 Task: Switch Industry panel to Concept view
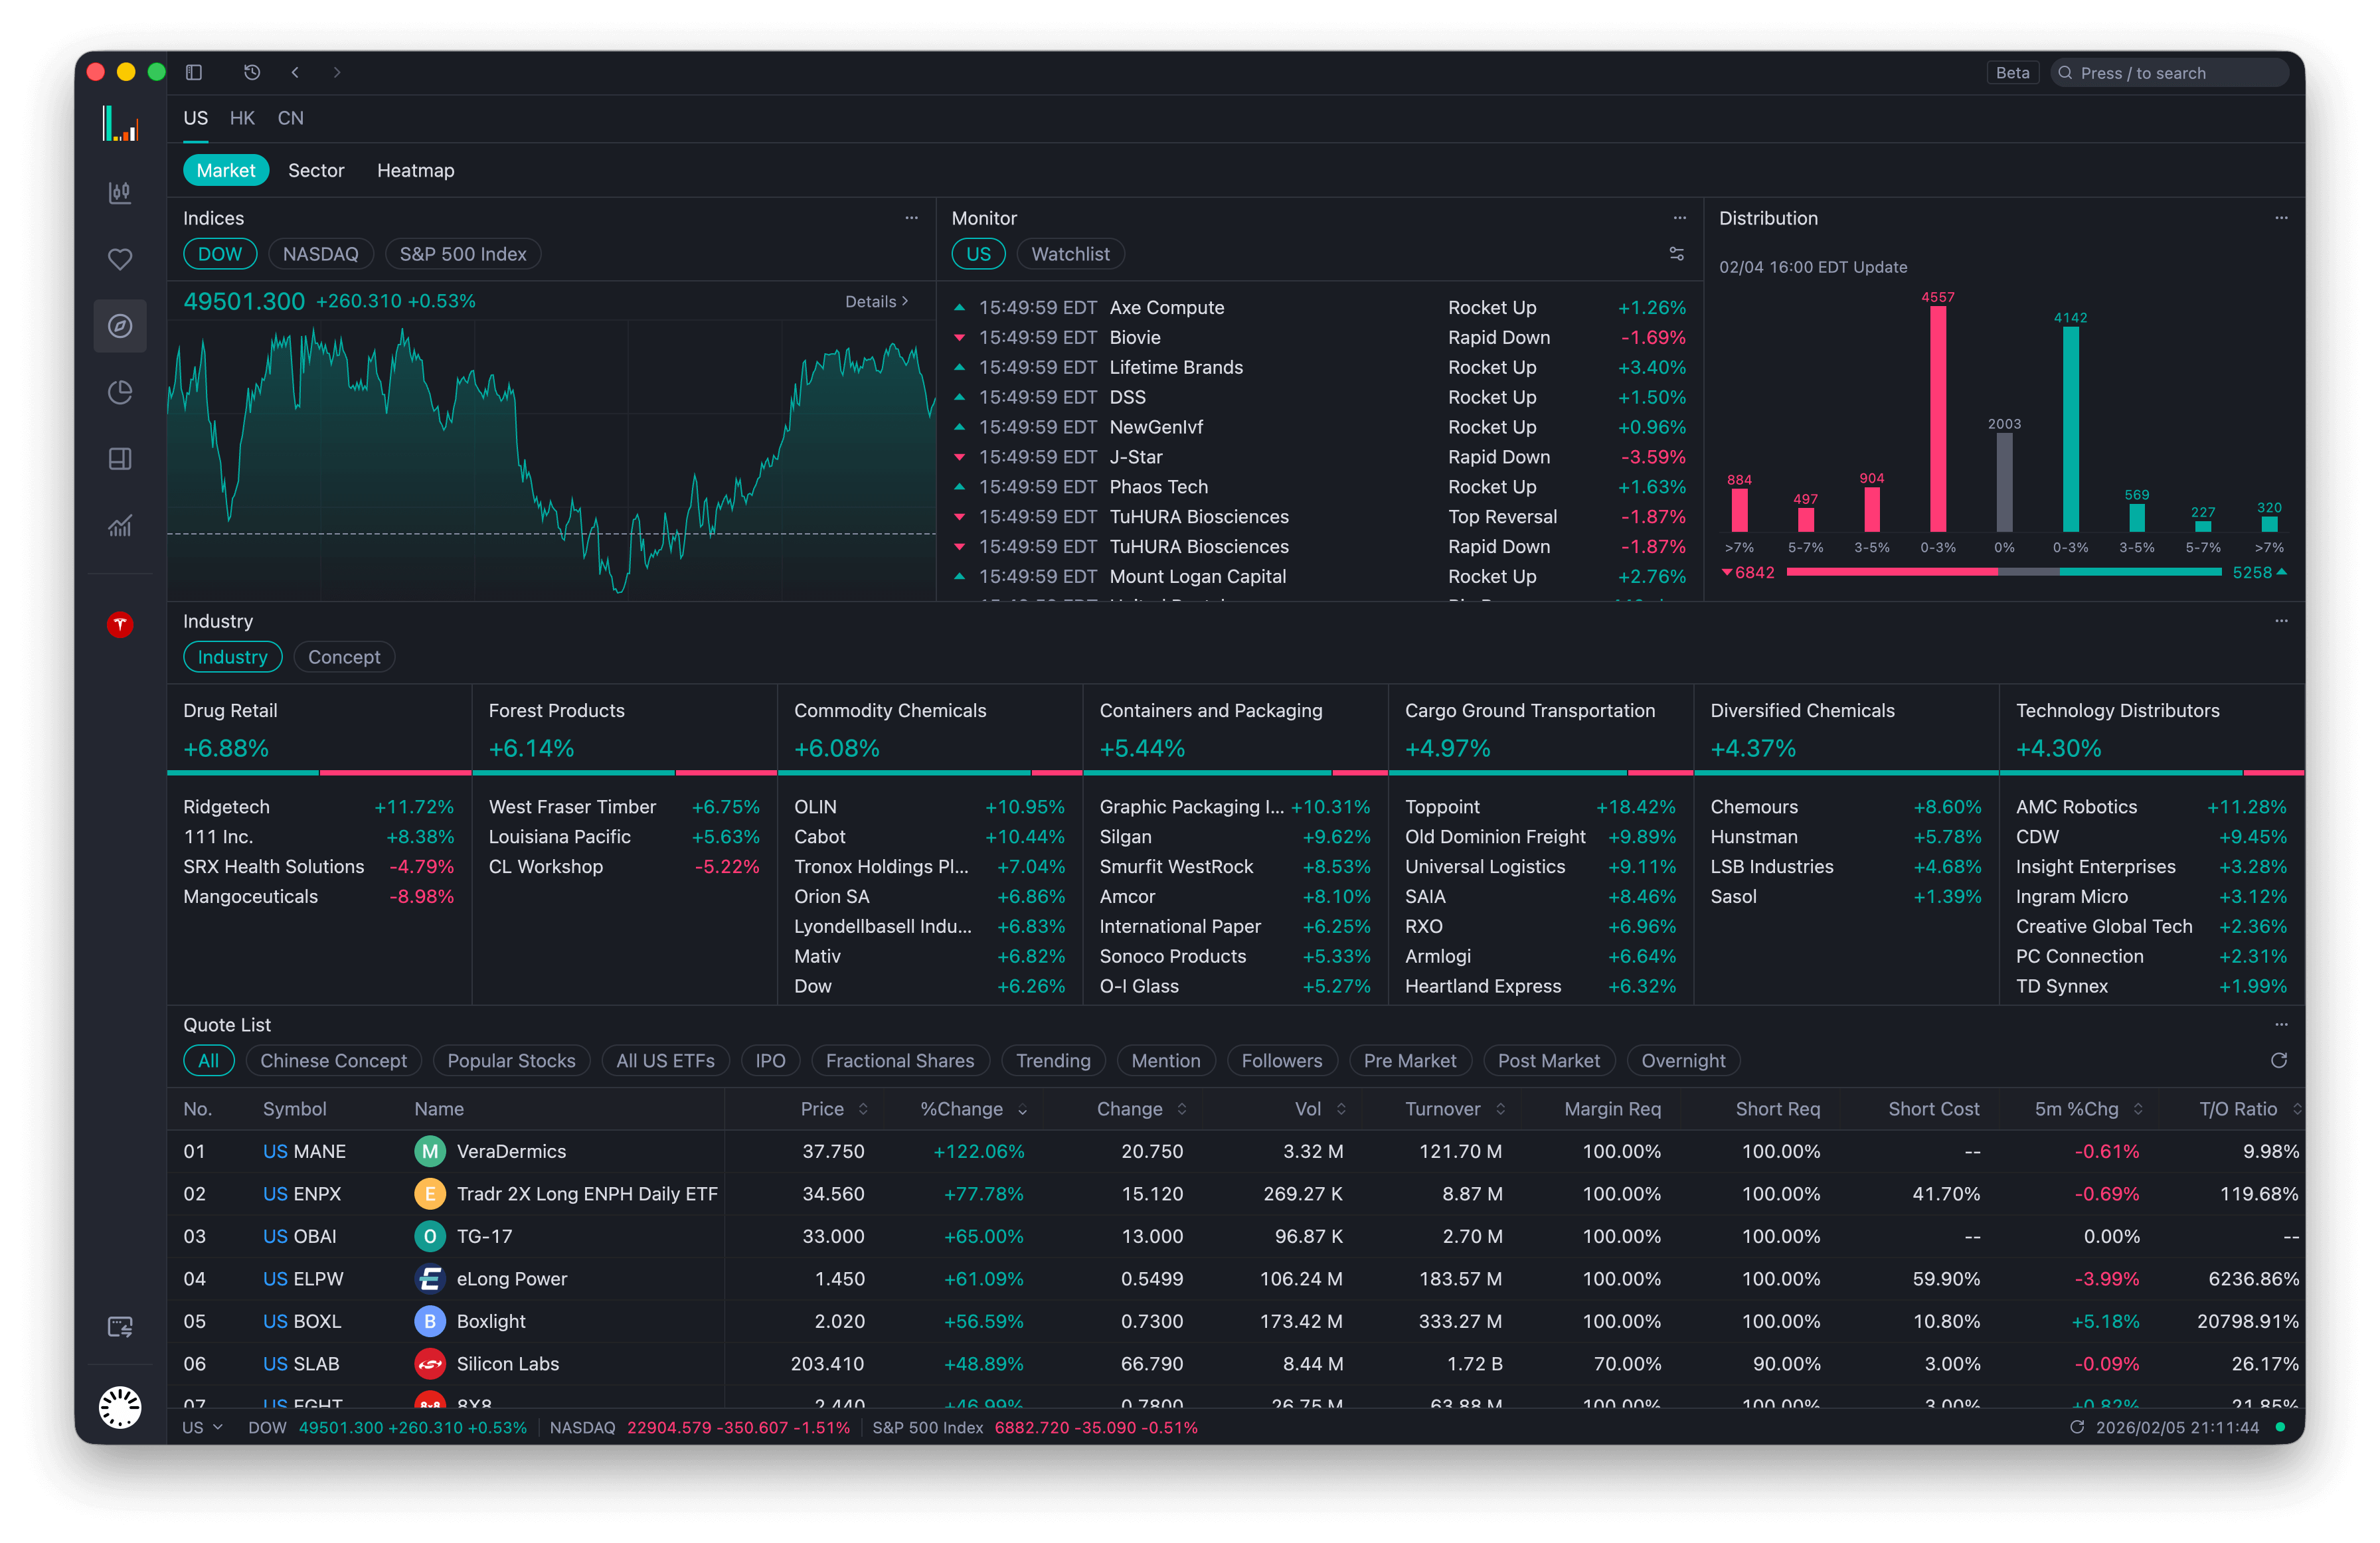click(x=344, y=656)
